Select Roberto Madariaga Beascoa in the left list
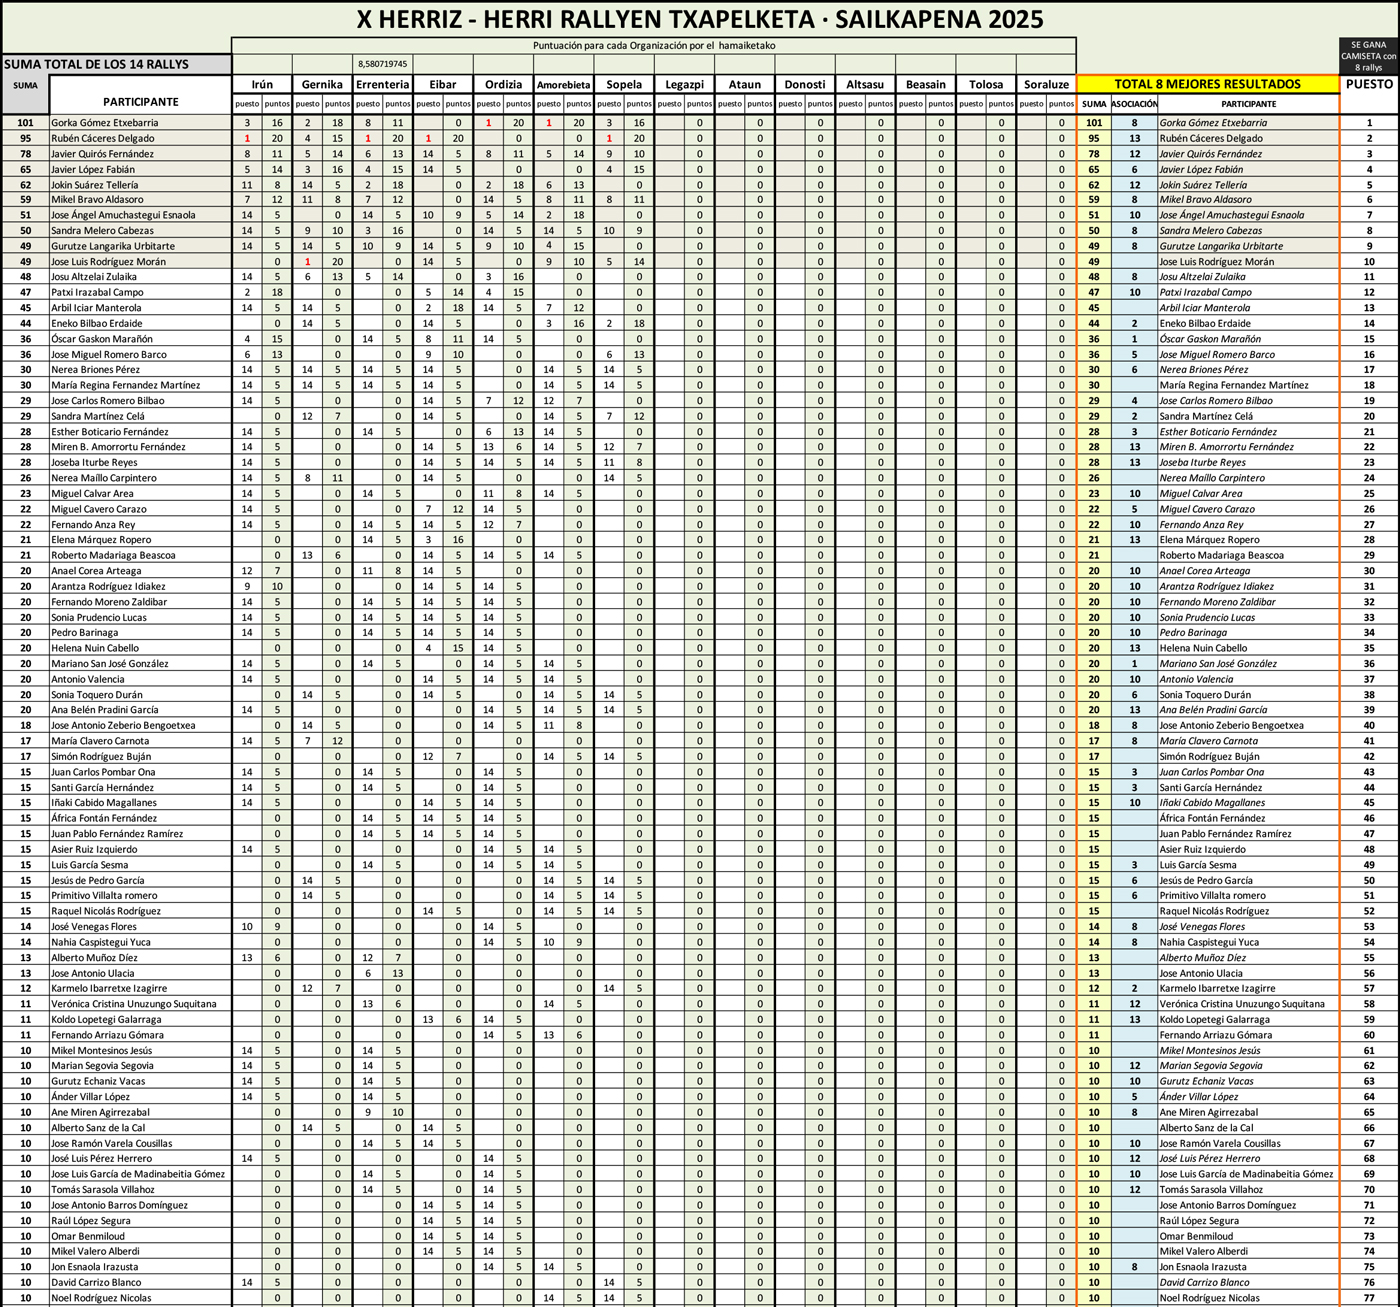This screenshot has height=1307, width=1400. pyautogui.click(x=113, y=555)
